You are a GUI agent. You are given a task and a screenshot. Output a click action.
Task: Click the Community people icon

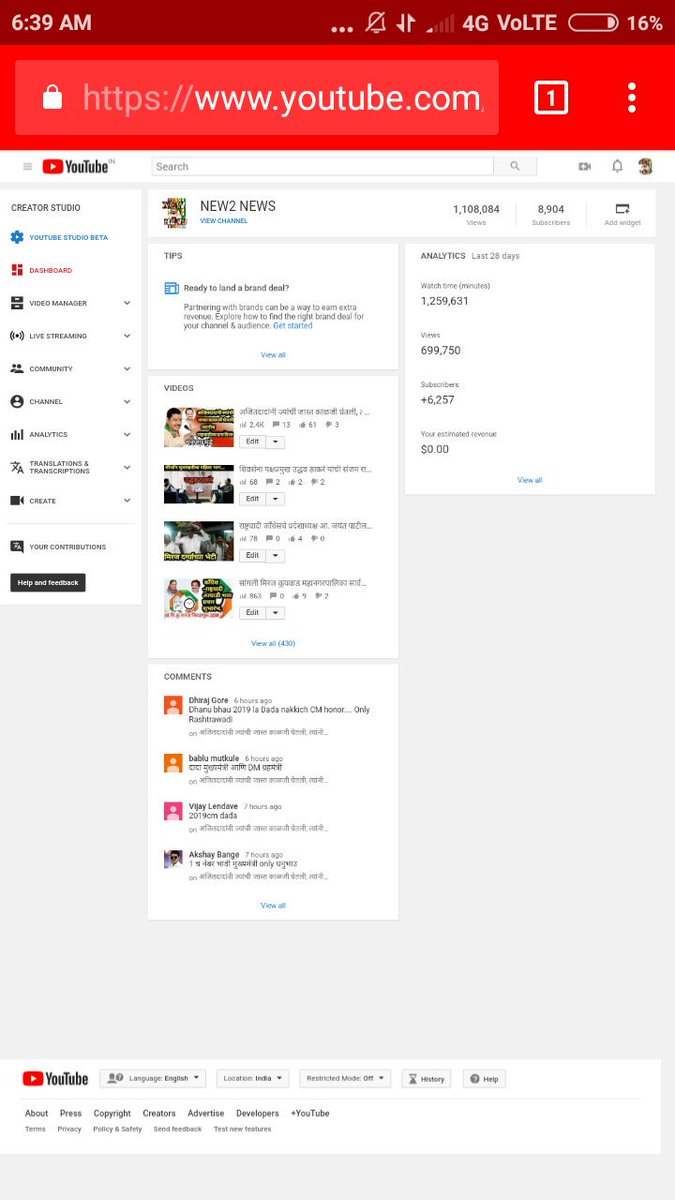click(x=17, y=369)
